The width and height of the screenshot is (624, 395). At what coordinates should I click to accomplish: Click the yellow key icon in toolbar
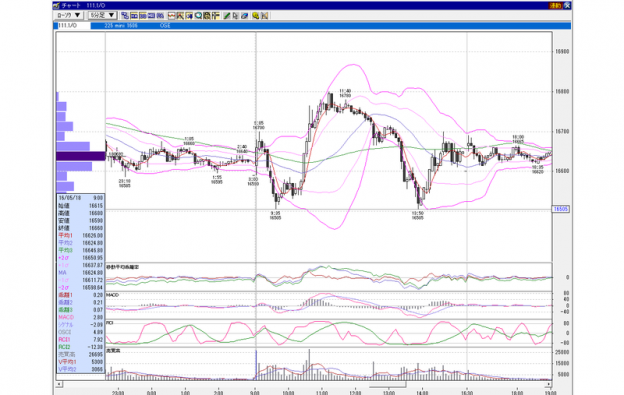255,16
